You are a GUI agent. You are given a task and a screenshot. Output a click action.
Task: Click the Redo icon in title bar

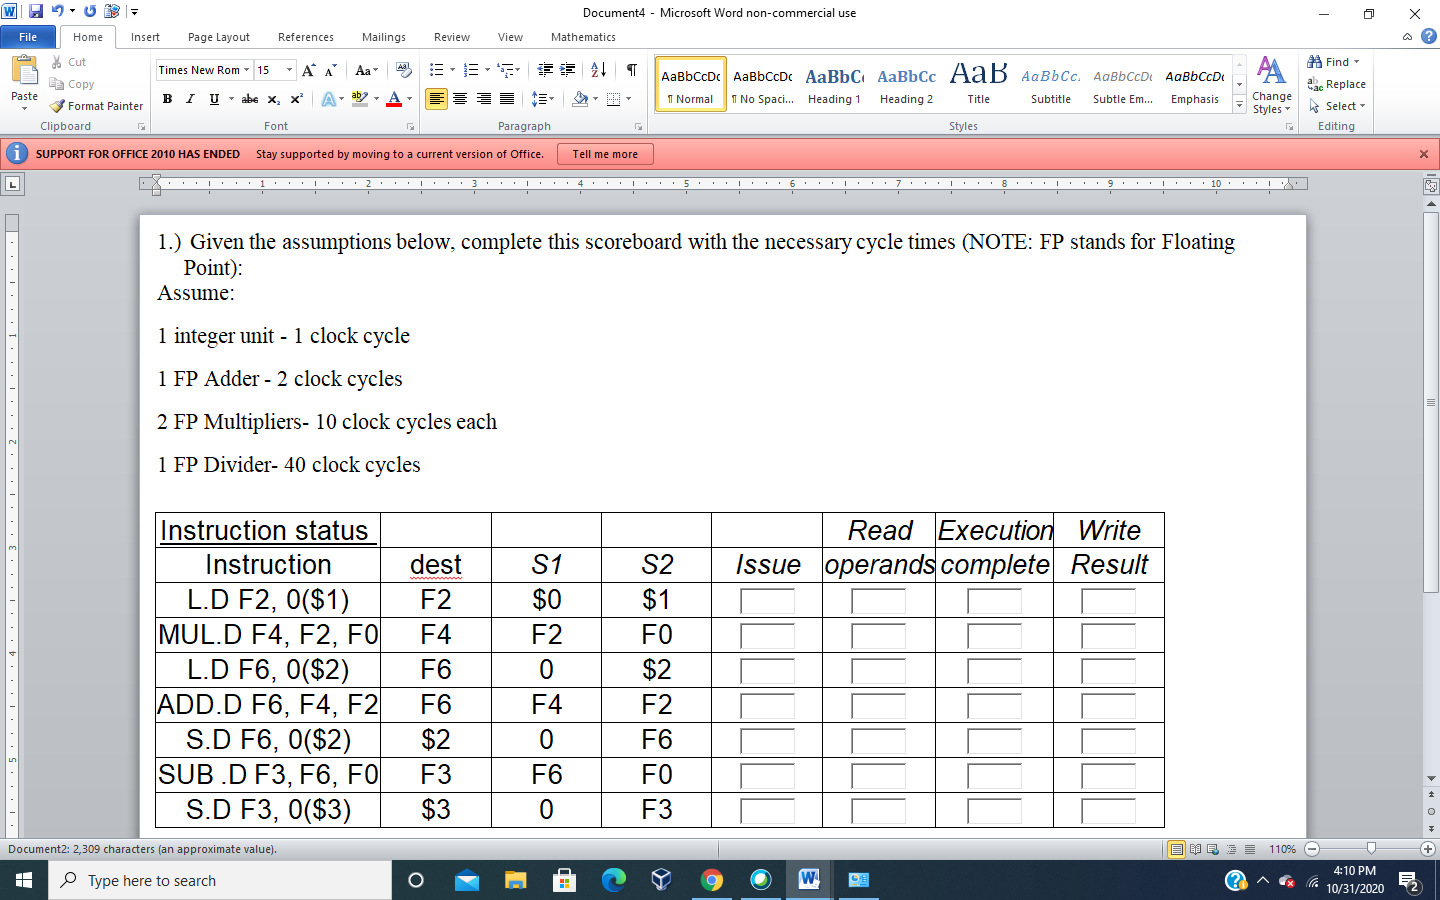click(90, 12)
